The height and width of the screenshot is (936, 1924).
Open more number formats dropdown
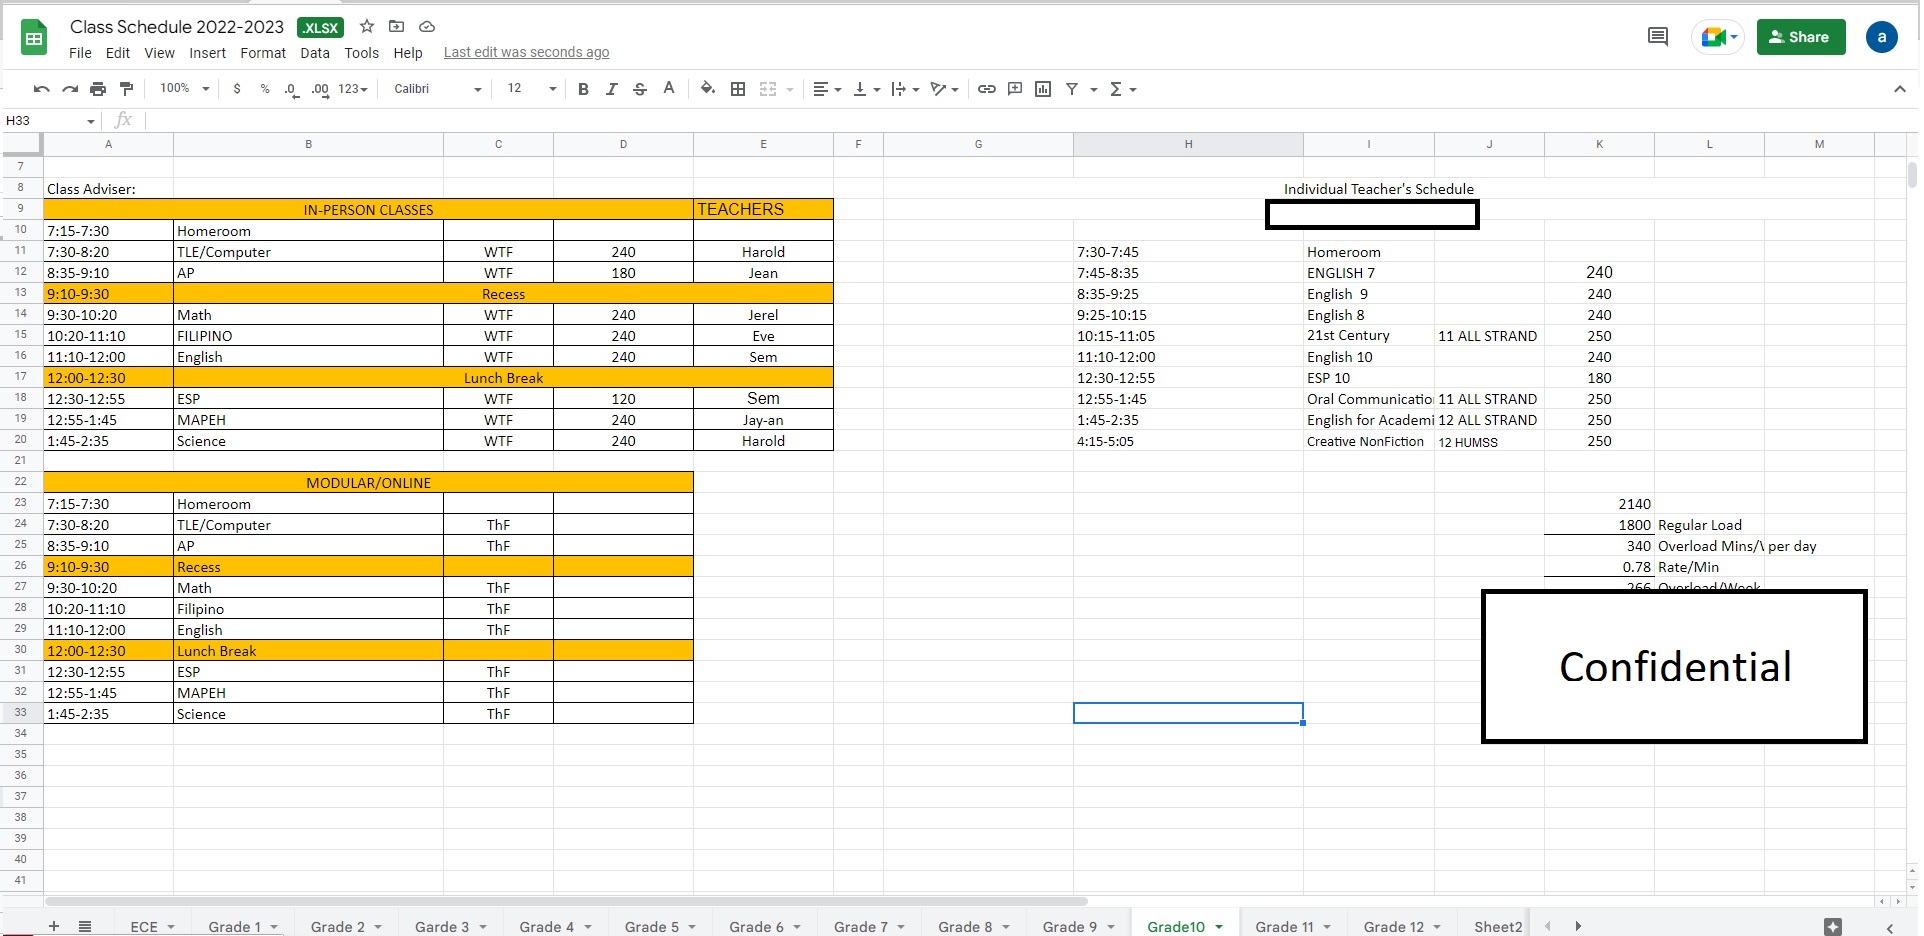(x=353, y=89)
